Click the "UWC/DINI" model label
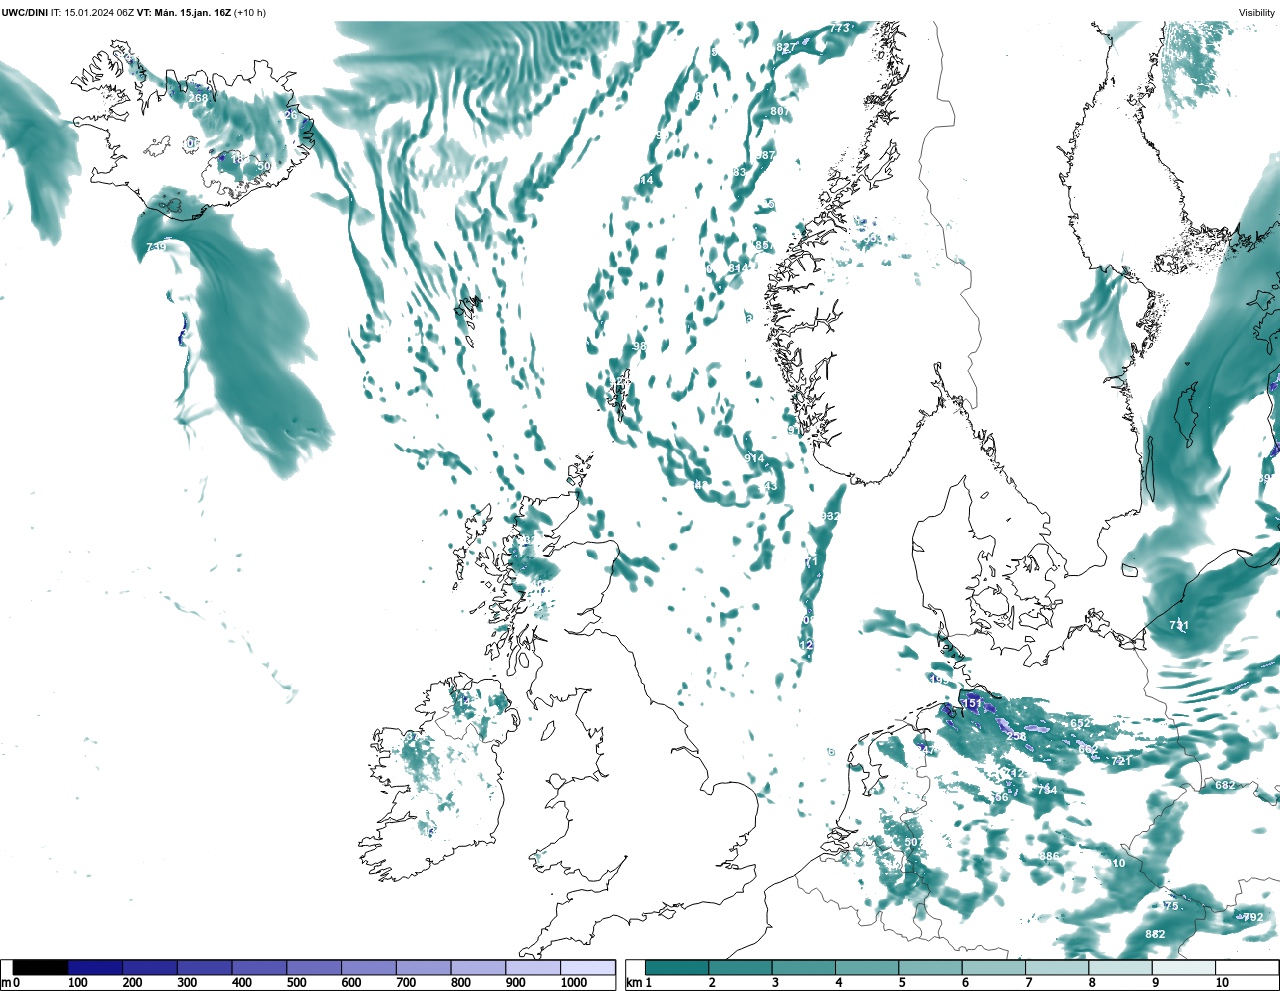The image size is (1280, 991). (x=24, y=12)
